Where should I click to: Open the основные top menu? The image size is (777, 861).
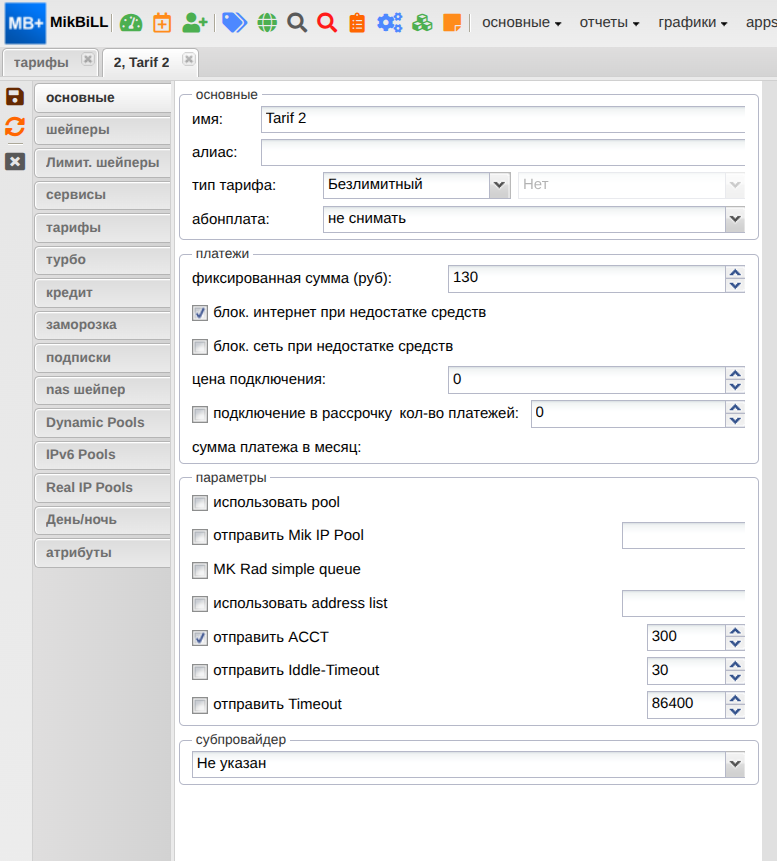[x=521, y=23]
